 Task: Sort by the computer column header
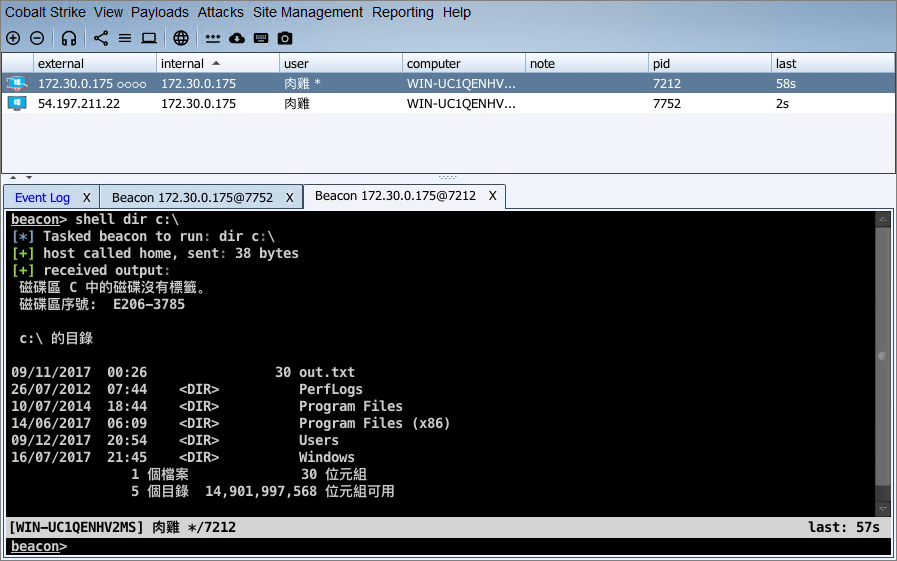point(464,63)
